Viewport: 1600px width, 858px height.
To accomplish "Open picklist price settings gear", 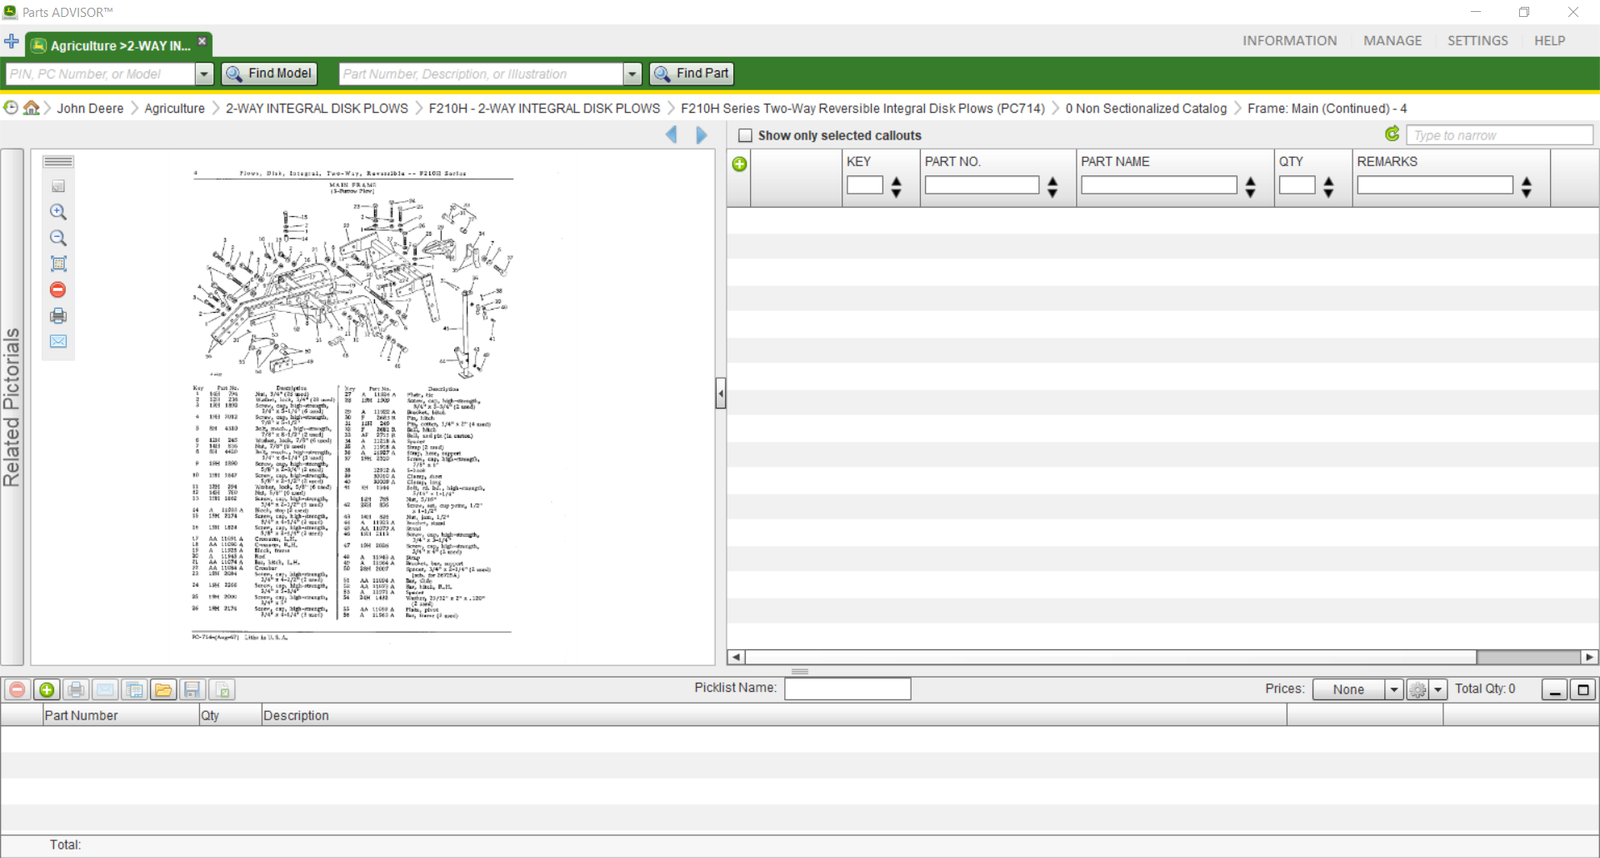I will 1418,690.
